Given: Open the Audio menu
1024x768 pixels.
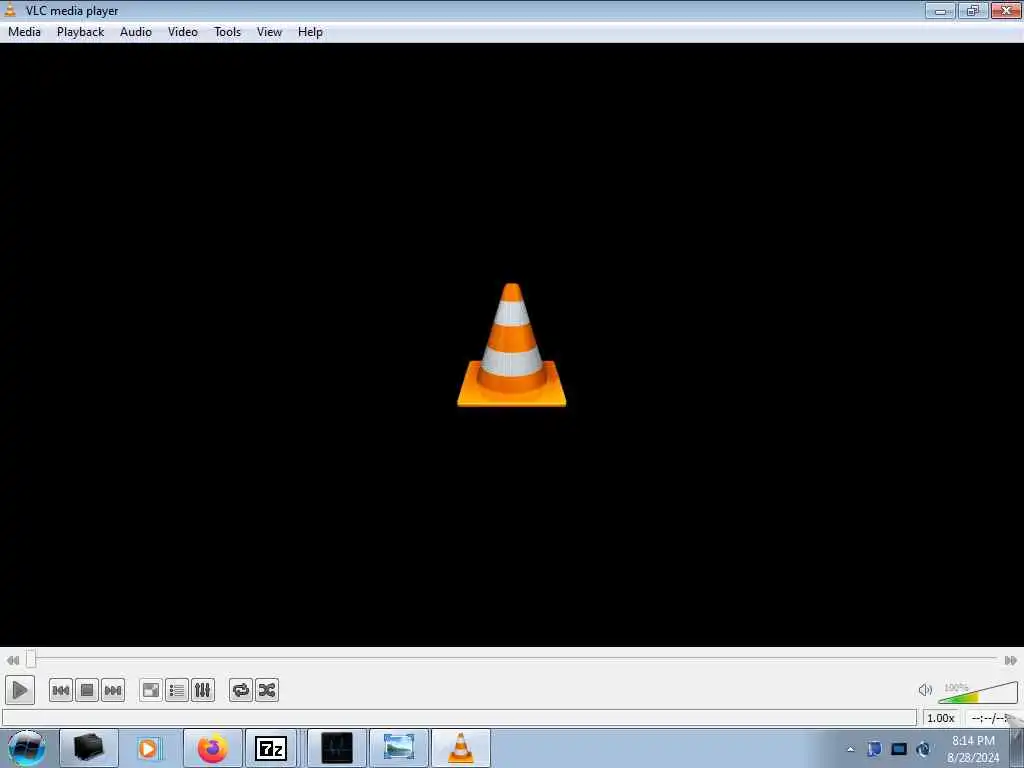Looking at the screenshot, I should pyautogui.click(x=136, y=32).
